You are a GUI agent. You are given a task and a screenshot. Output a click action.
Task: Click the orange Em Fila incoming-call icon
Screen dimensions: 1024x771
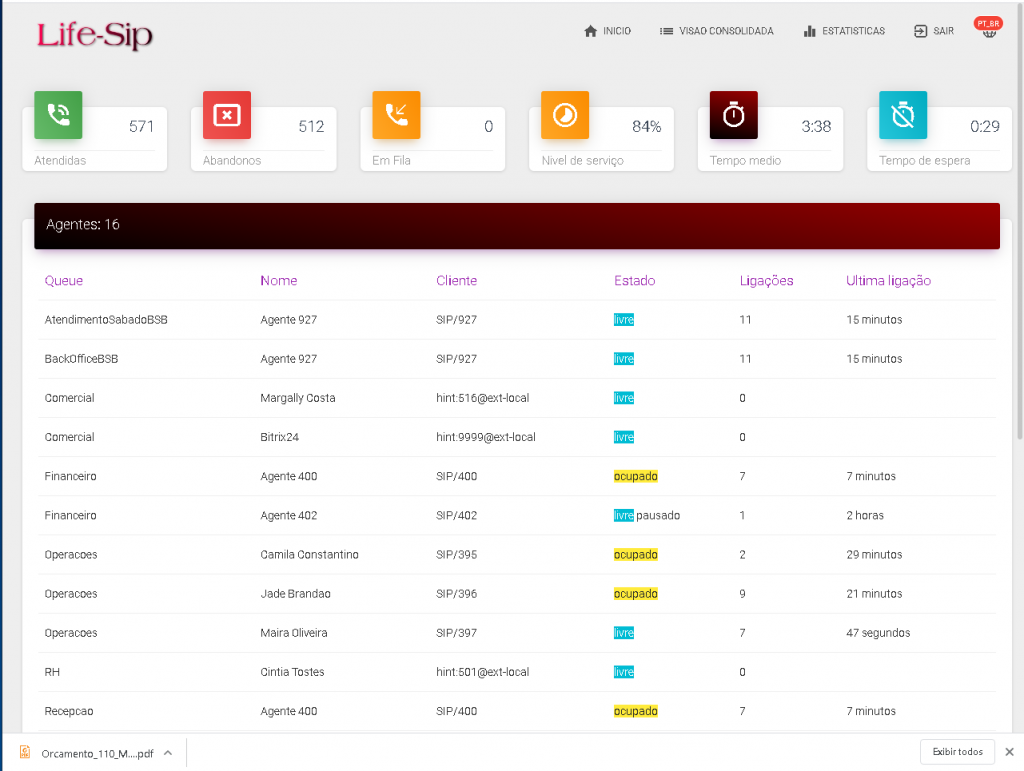click(x=396, y=115)
